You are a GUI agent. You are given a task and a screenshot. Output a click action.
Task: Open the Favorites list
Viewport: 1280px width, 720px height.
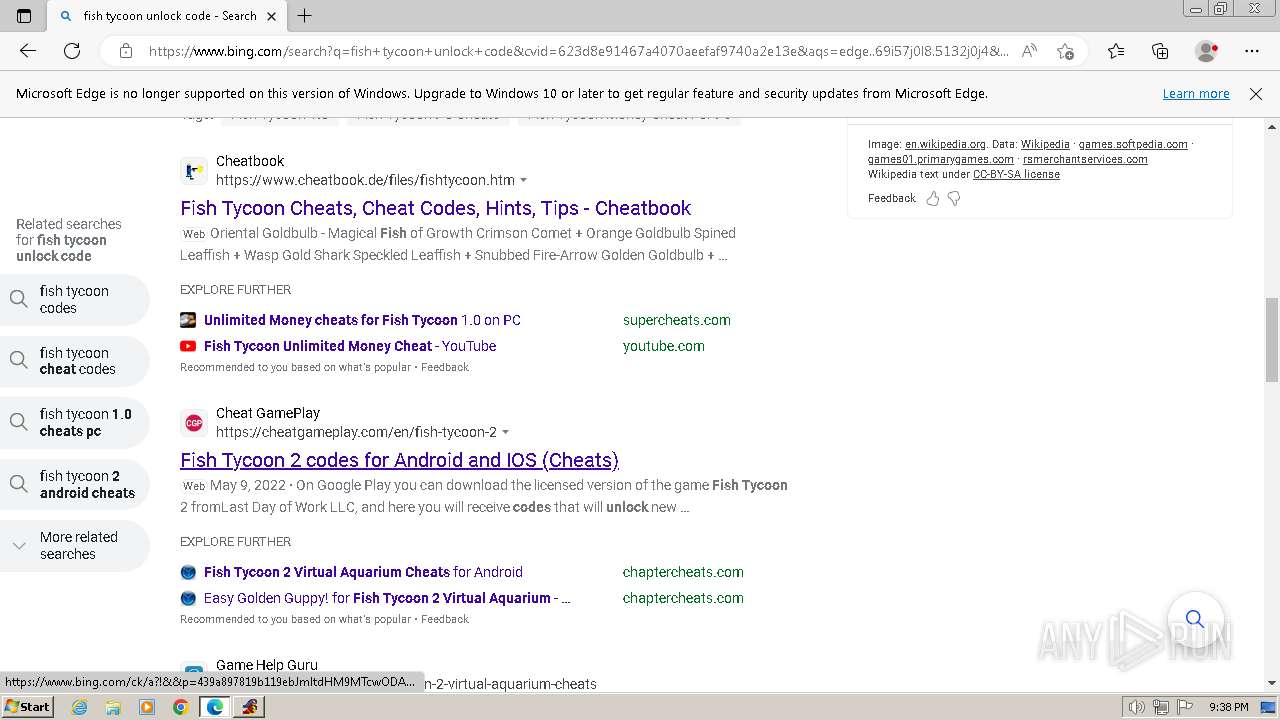pyautogui.click(x=1116, y=51)
